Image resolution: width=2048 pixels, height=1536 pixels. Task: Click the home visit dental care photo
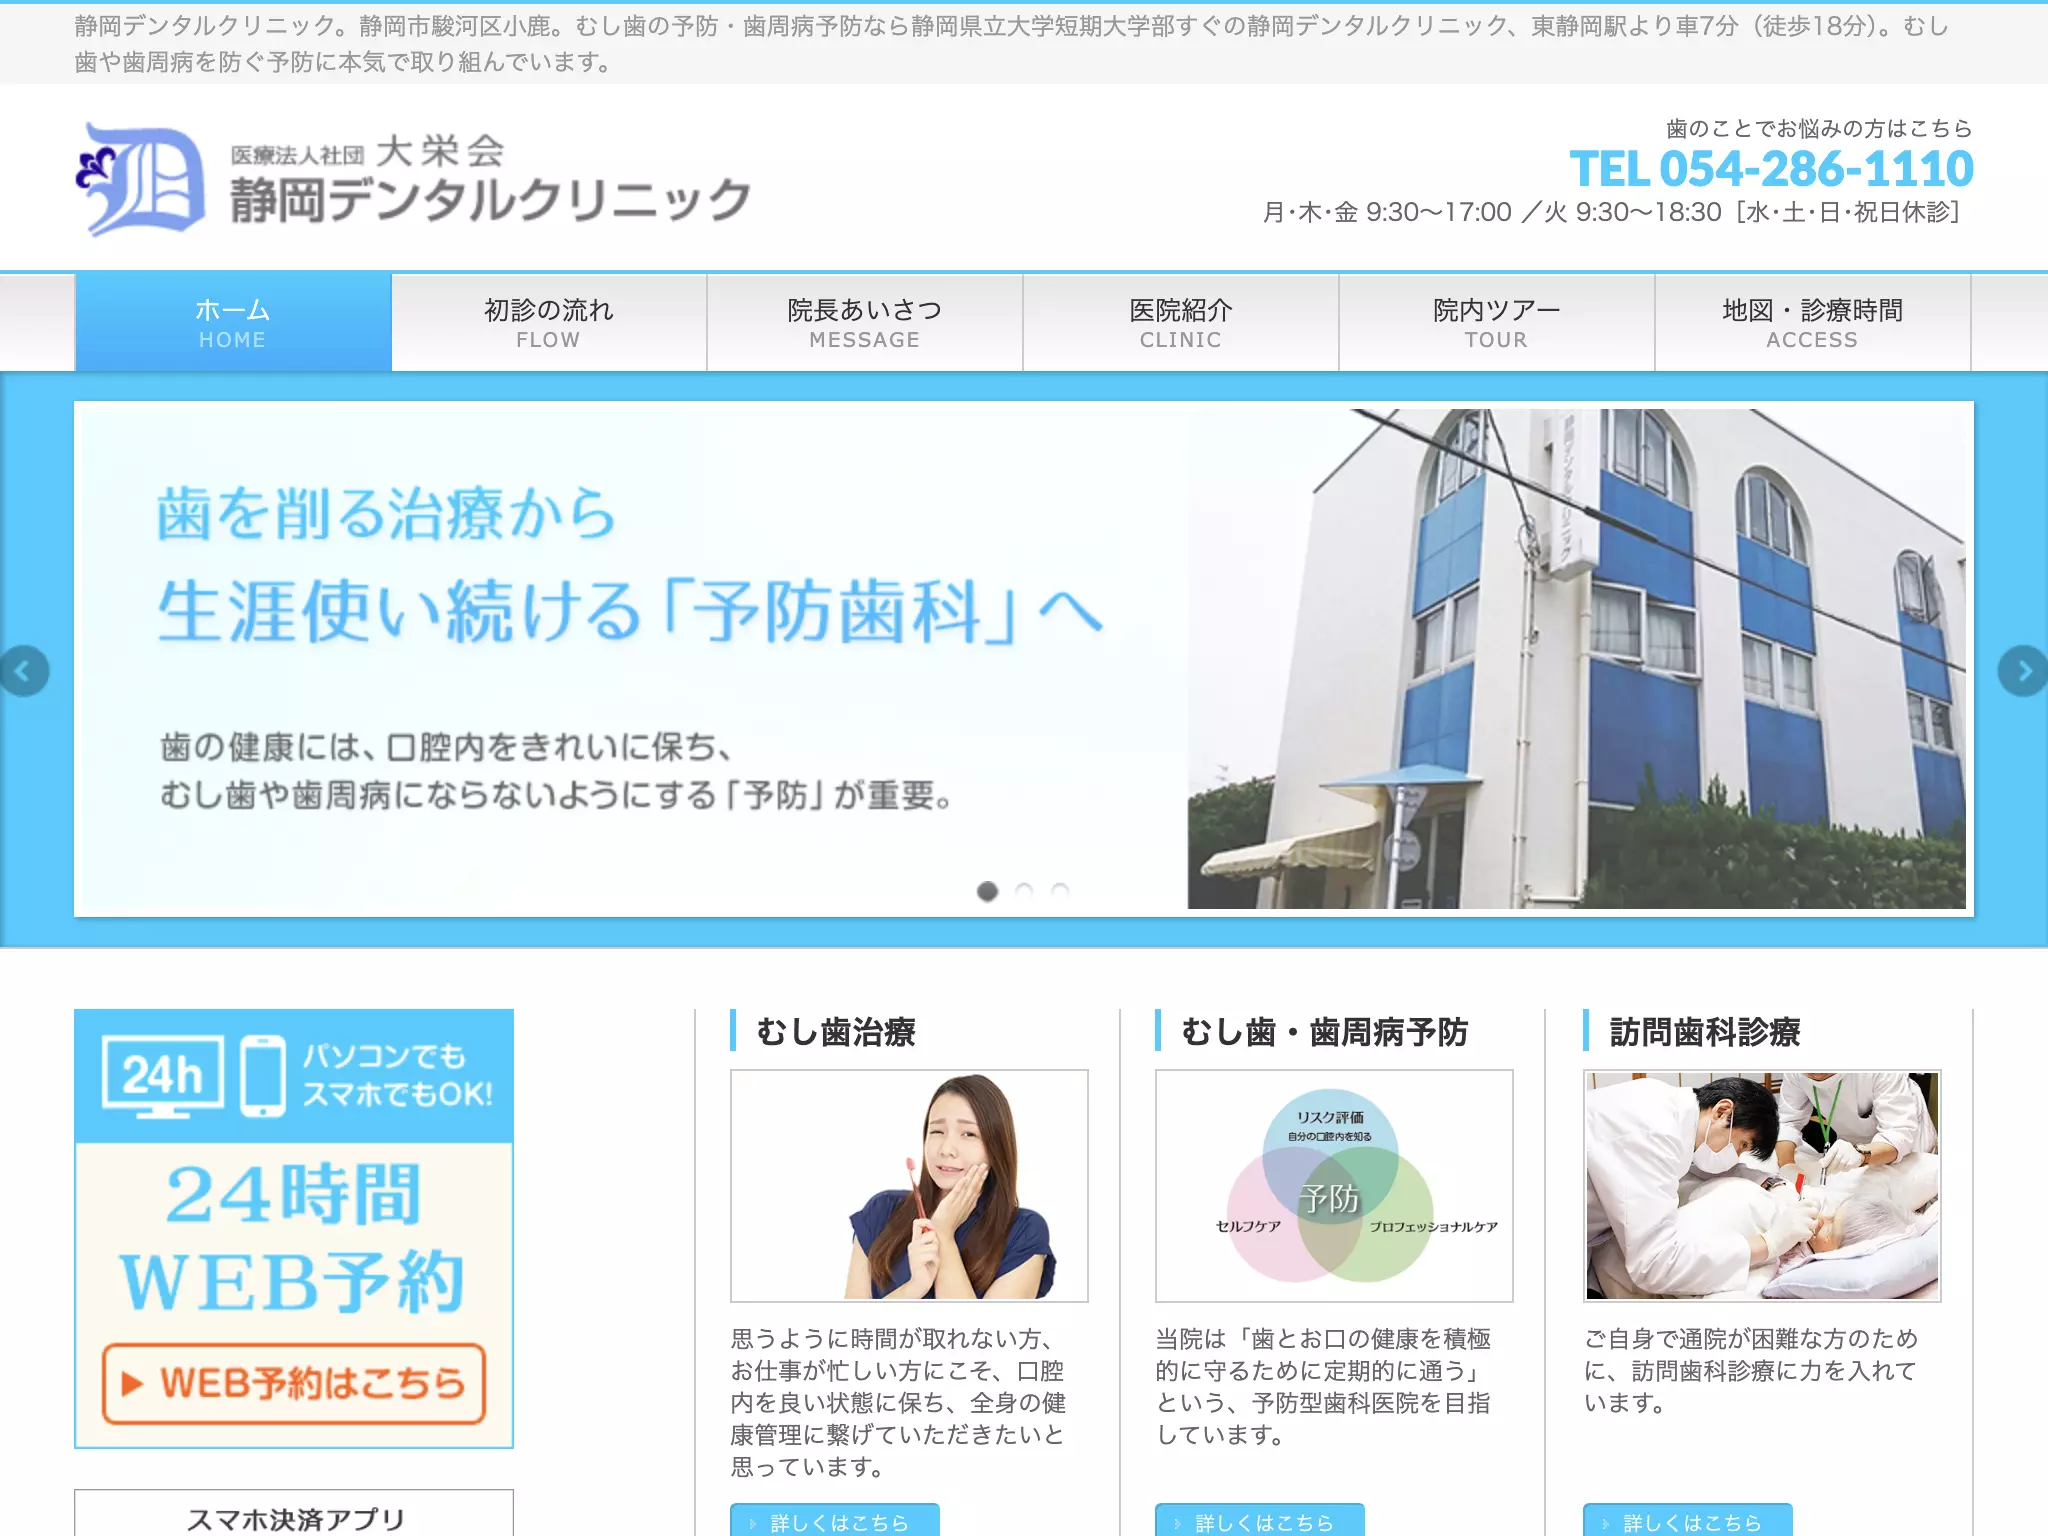(1762, 1186)
